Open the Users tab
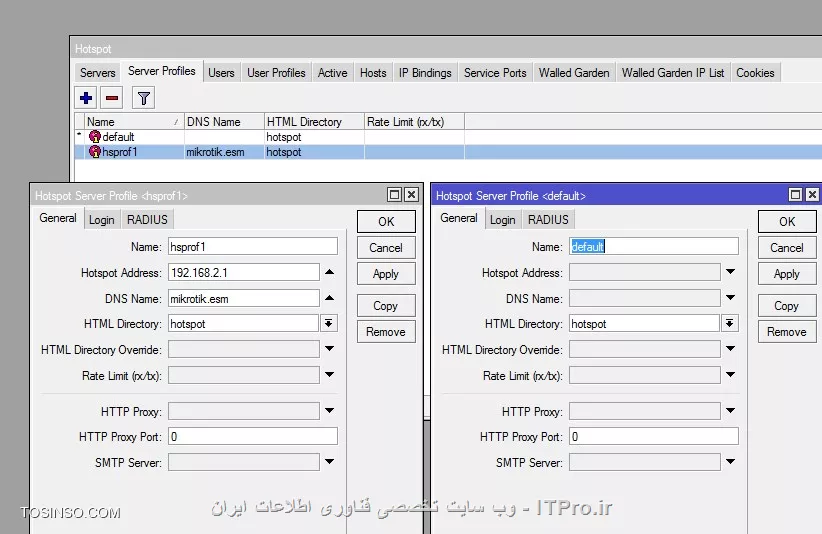 click(221, 73)
